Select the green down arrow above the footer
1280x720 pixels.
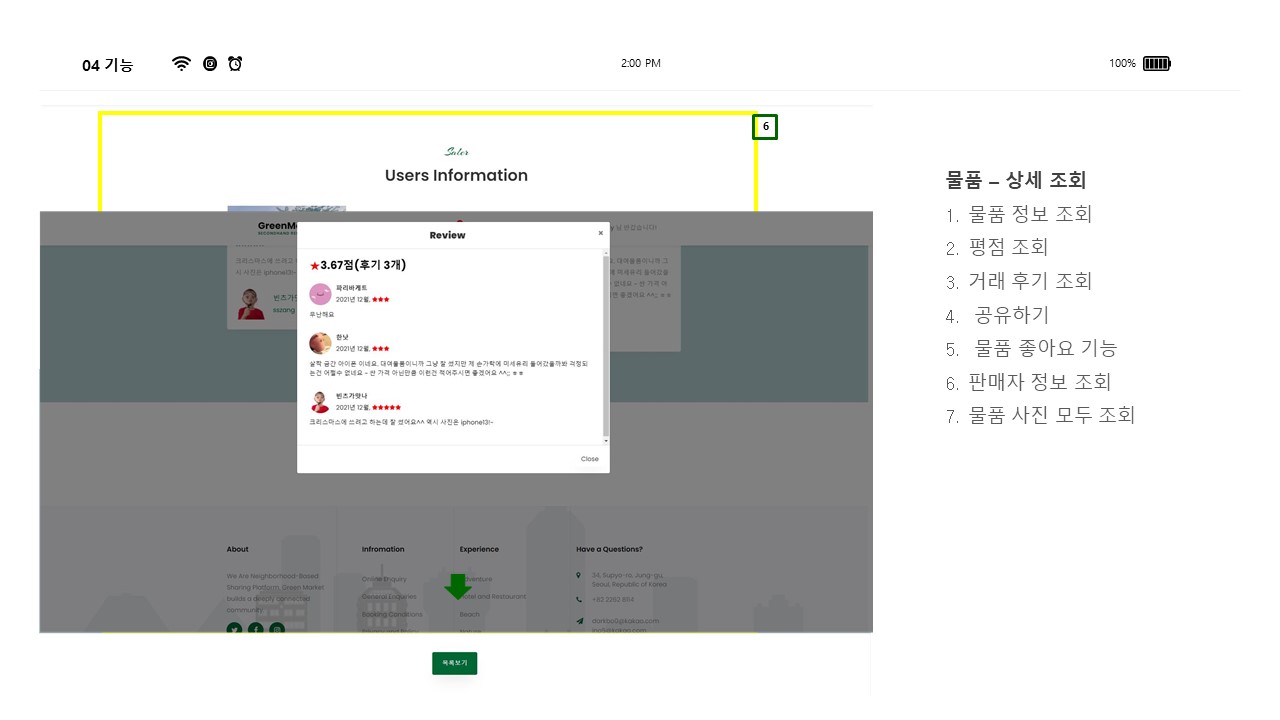458,586
